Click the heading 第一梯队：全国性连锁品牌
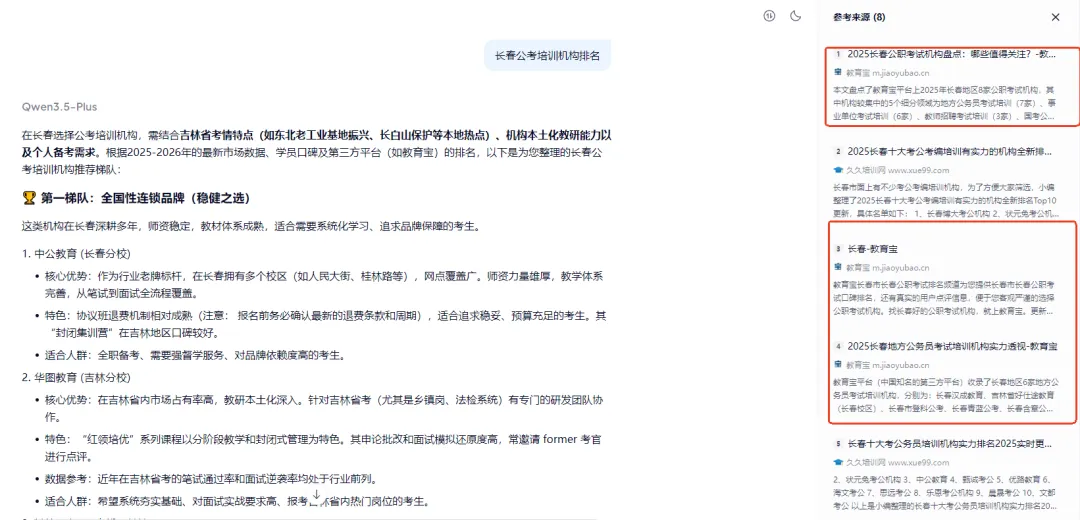 coord(145,198)
